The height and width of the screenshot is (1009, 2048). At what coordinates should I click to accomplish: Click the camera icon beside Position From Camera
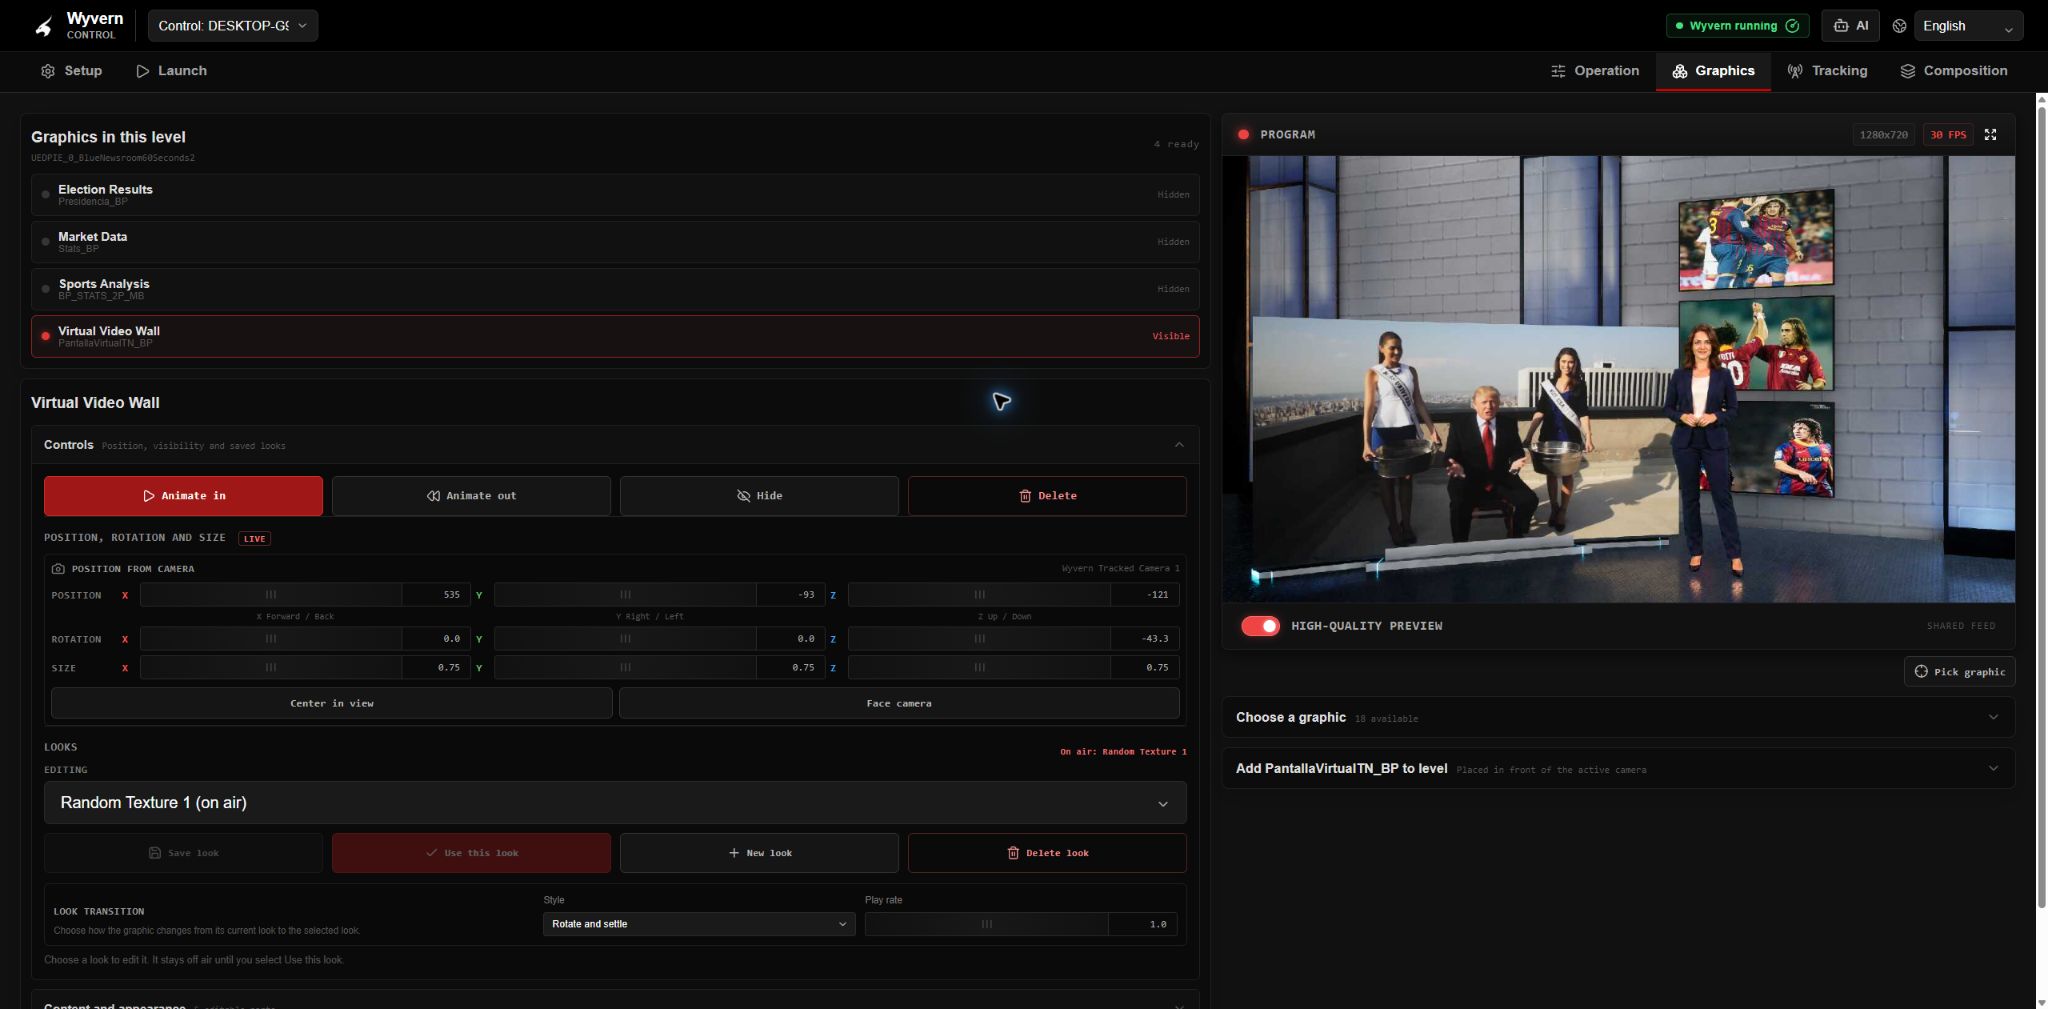(x=58, y=569)
